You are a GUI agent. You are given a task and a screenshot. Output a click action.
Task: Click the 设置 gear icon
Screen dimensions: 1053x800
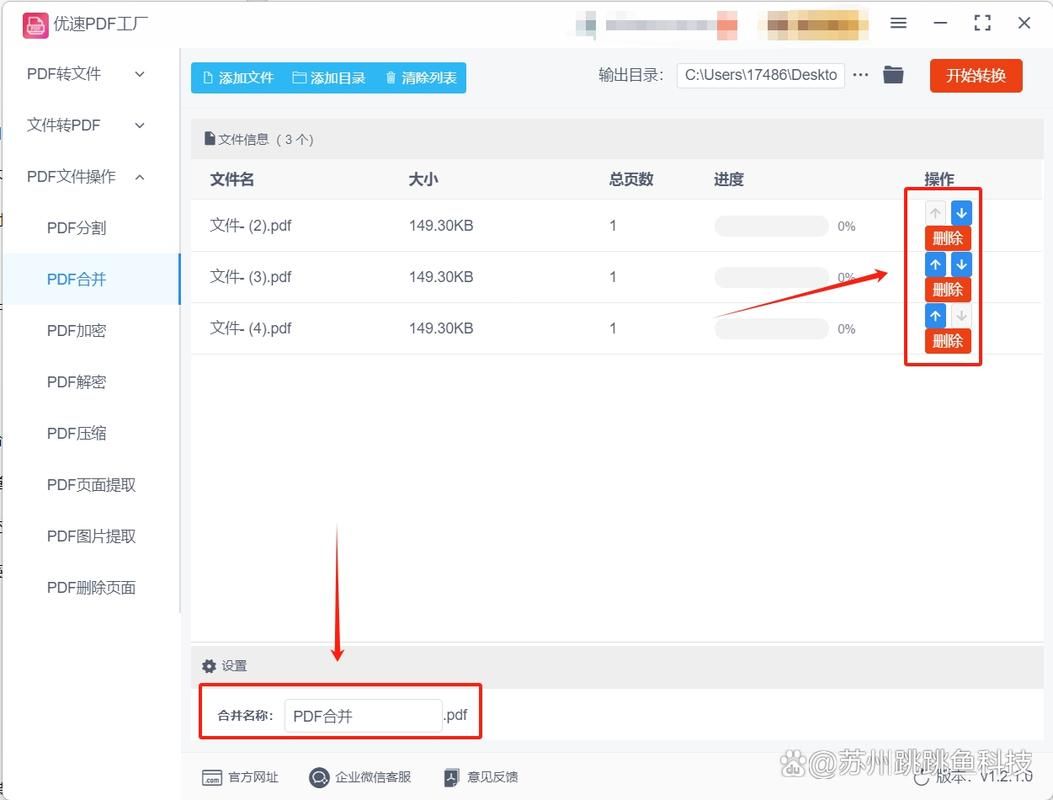click(209, 666)
